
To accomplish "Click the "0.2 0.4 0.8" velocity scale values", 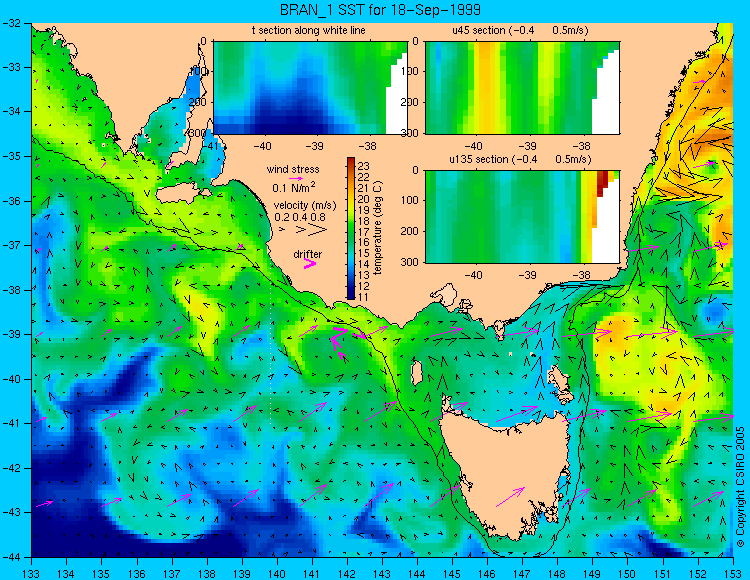I will 300,218.
